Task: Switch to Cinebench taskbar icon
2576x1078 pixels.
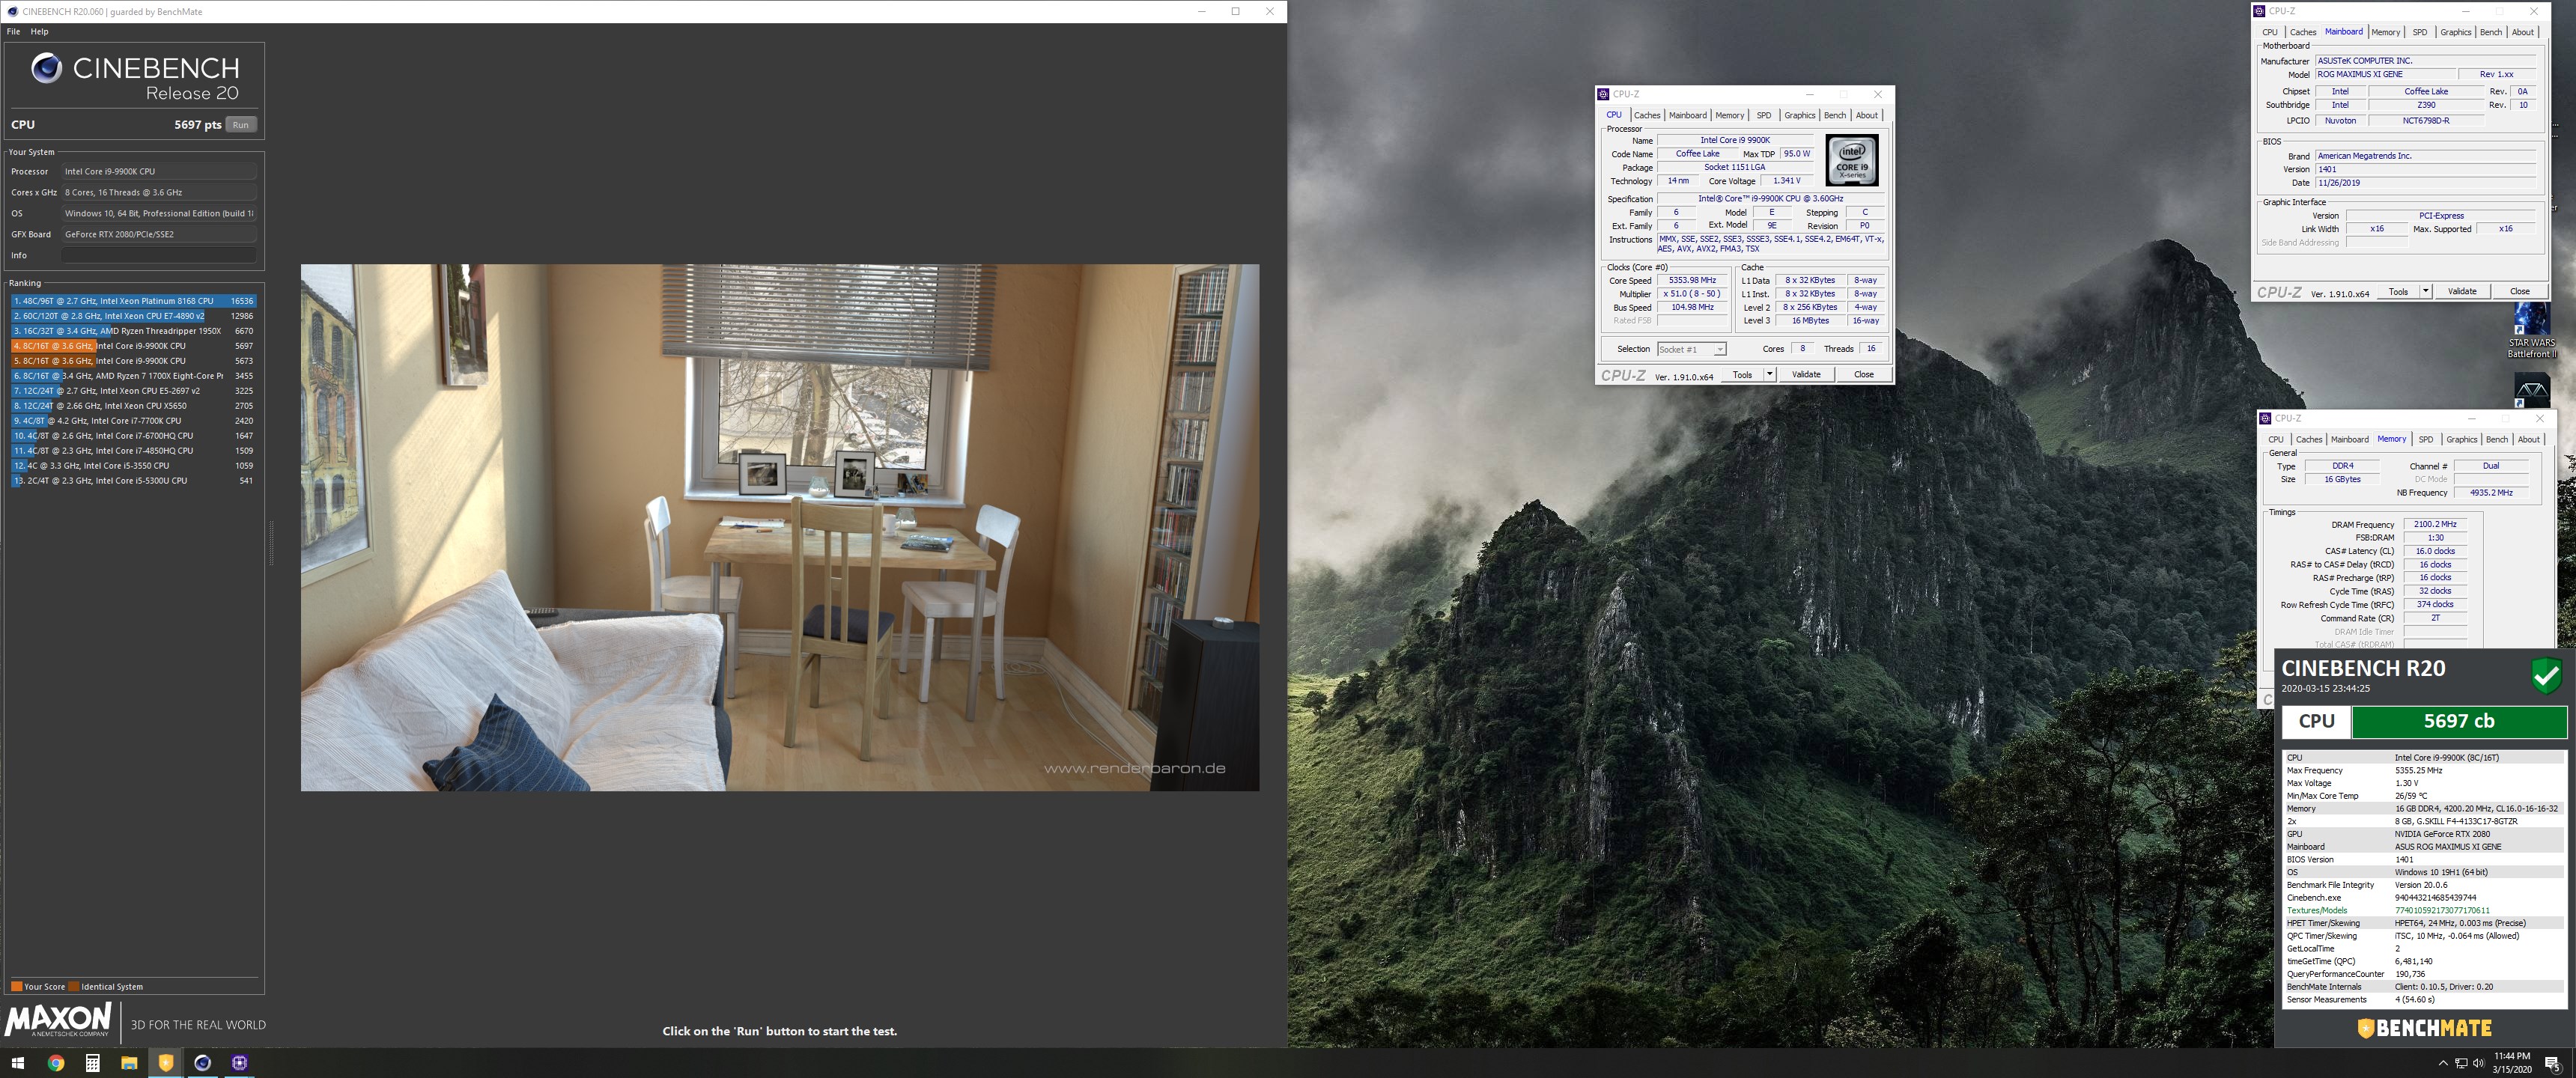Action: tap(202, 1063)
